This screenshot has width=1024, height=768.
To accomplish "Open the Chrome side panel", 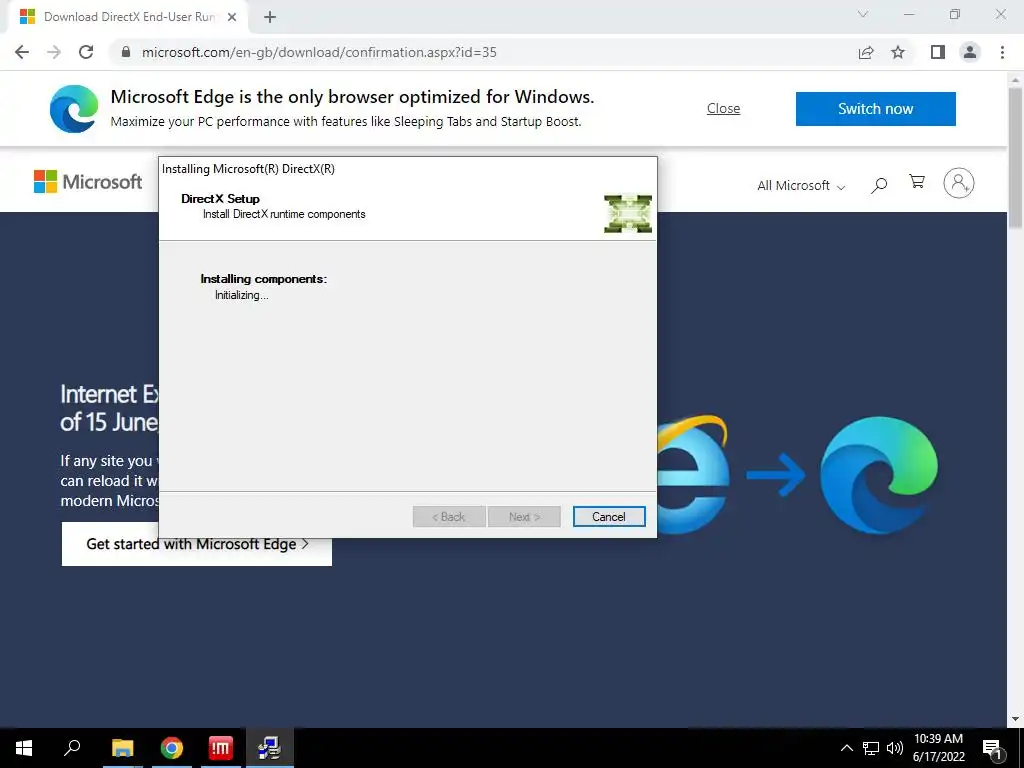I will 938,52.
